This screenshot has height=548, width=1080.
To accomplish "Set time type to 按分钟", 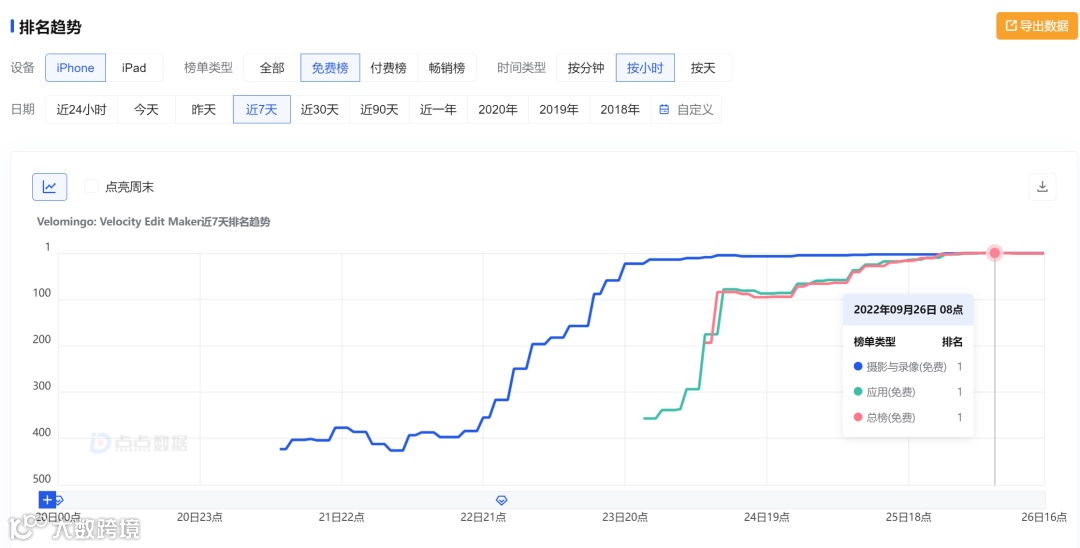I will 586,68.
